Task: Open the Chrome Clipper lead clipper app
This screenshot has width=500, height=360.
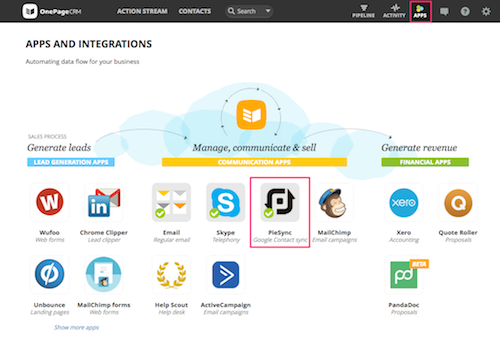Action: [104, 202]
